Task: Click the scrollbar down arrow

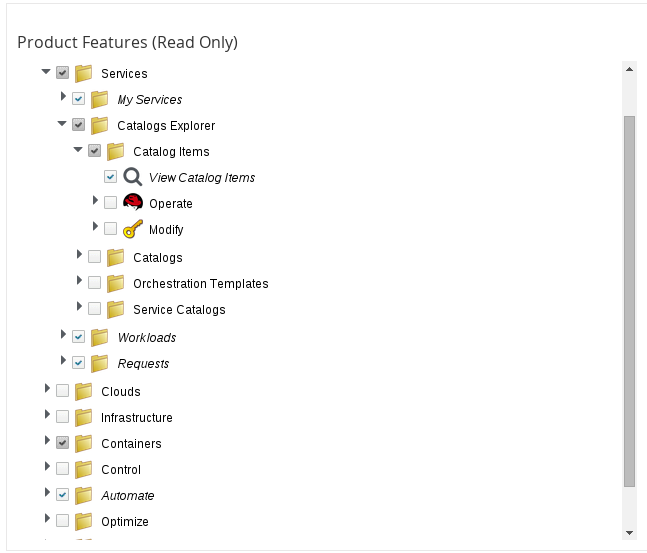Action: [629, 533]
